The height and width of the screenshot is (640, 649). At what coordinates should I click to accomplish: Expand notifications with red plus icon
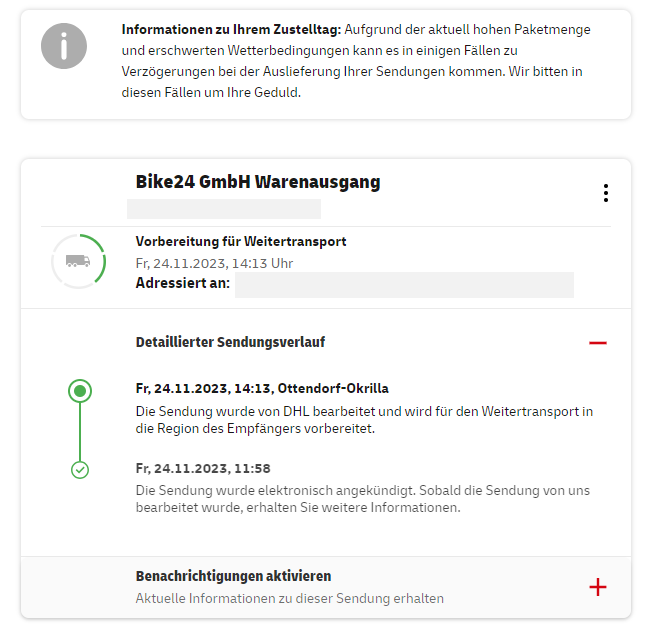598,587
